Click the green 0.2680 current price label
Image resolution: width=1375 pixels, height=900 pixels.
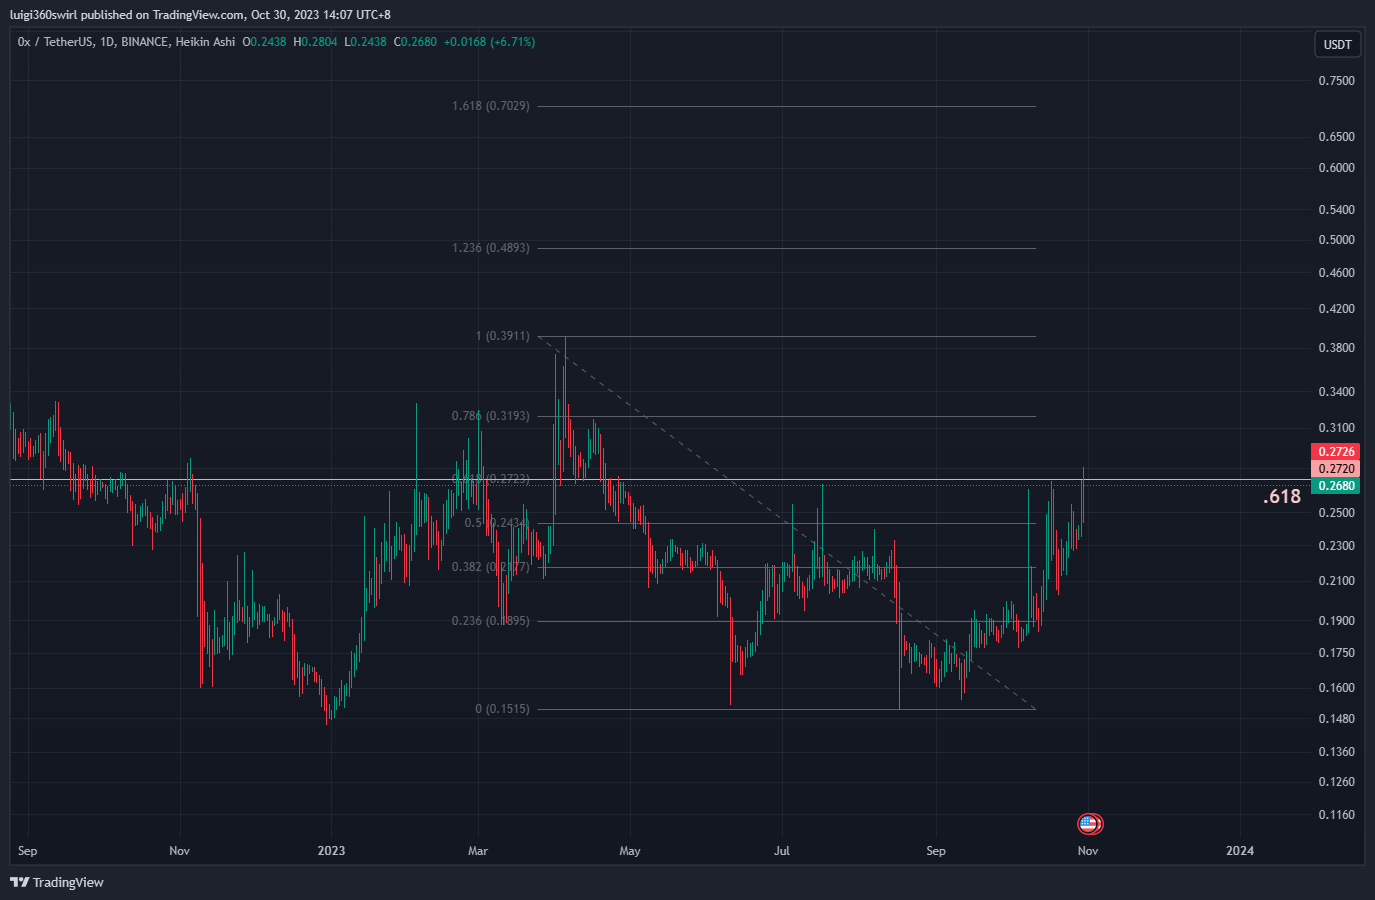[1336, 486]
